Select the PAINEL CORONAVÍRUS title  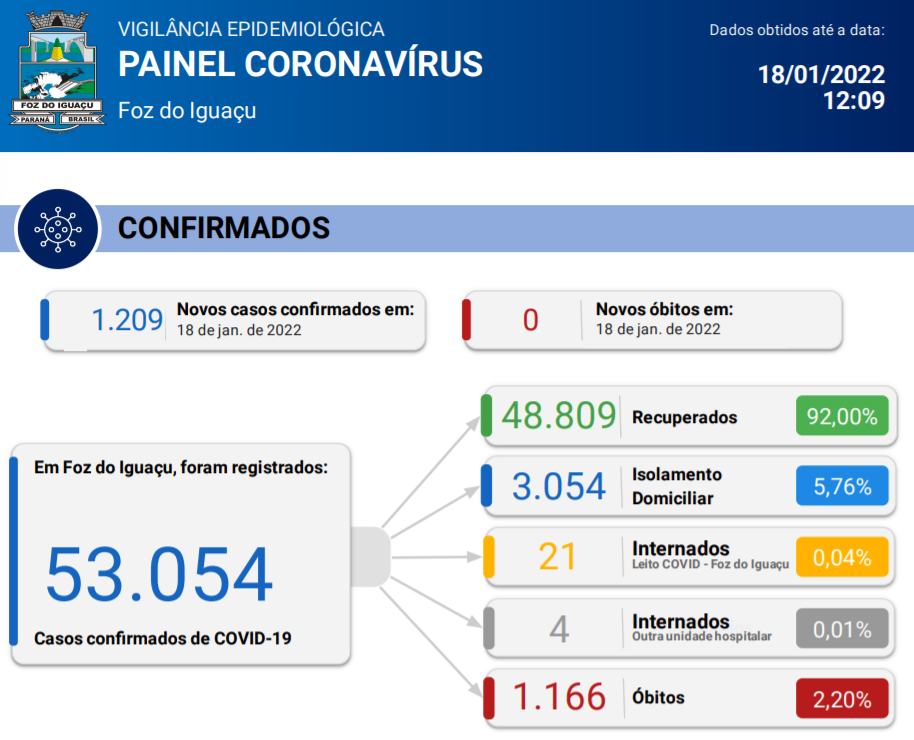click(x=300, y=64)
